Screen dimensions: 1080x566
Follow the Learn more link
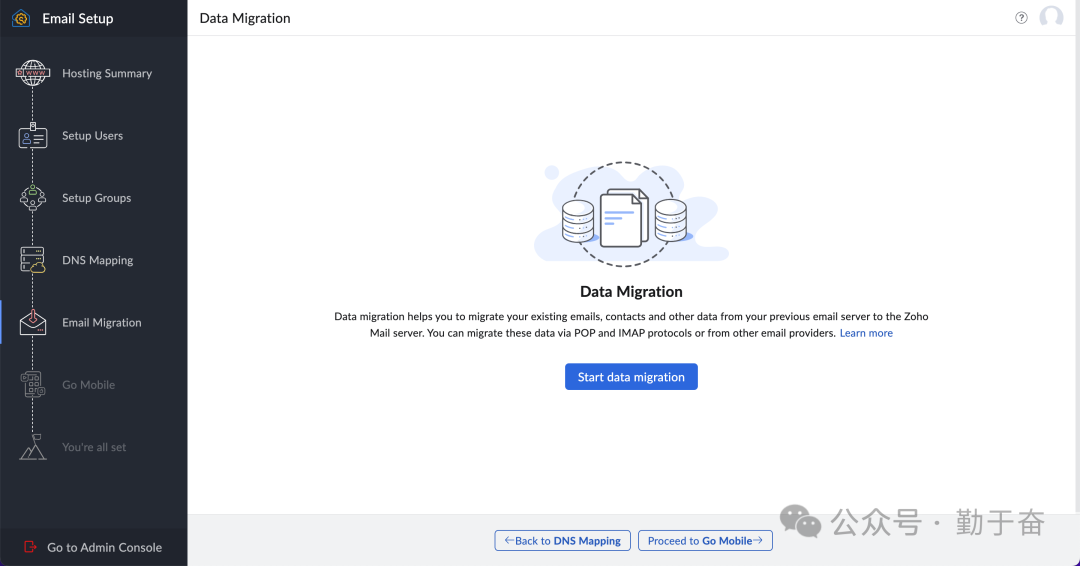pyautogui.click(x=866, y=333)
